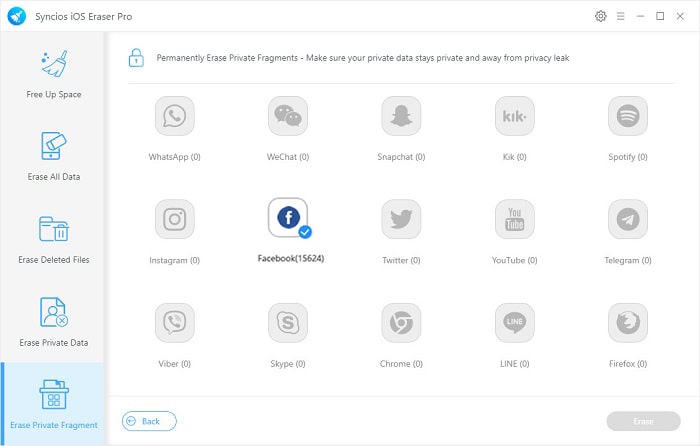Select the Skype app icon
Image resolution: width=700 pixels, height=446 pixels.
pos(288,323)
